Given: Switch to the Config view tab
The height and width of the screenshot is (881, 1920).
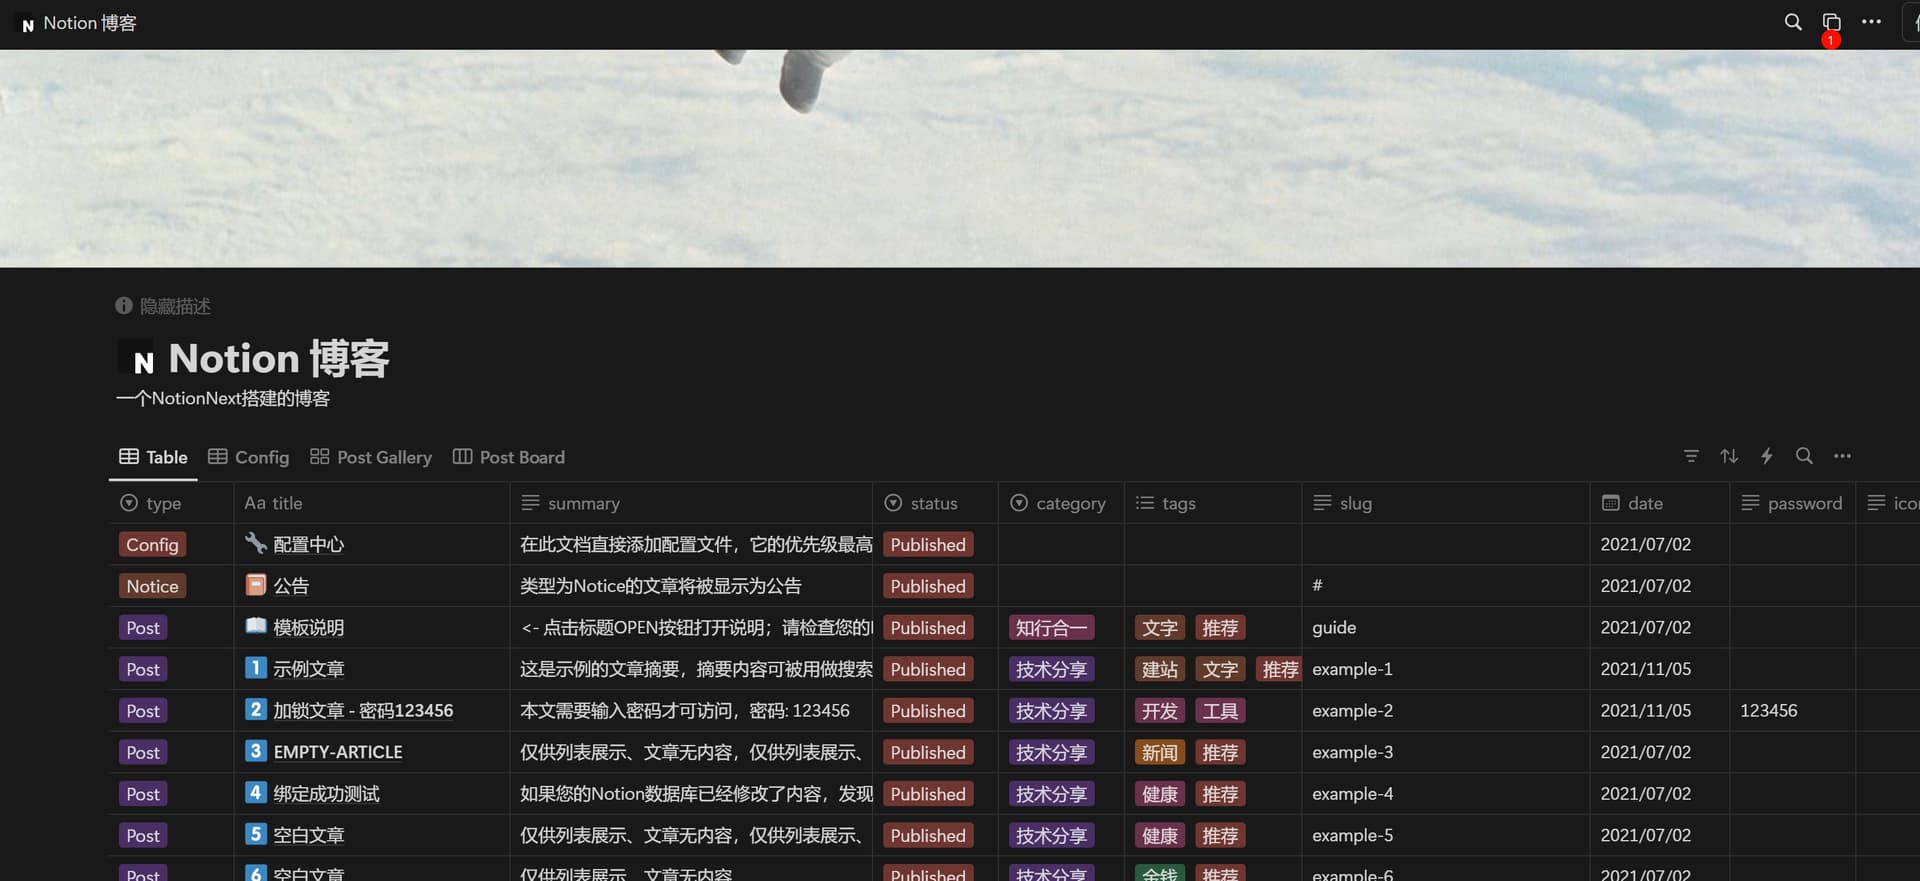Looking at the screenshot, I should click(248, 457).
